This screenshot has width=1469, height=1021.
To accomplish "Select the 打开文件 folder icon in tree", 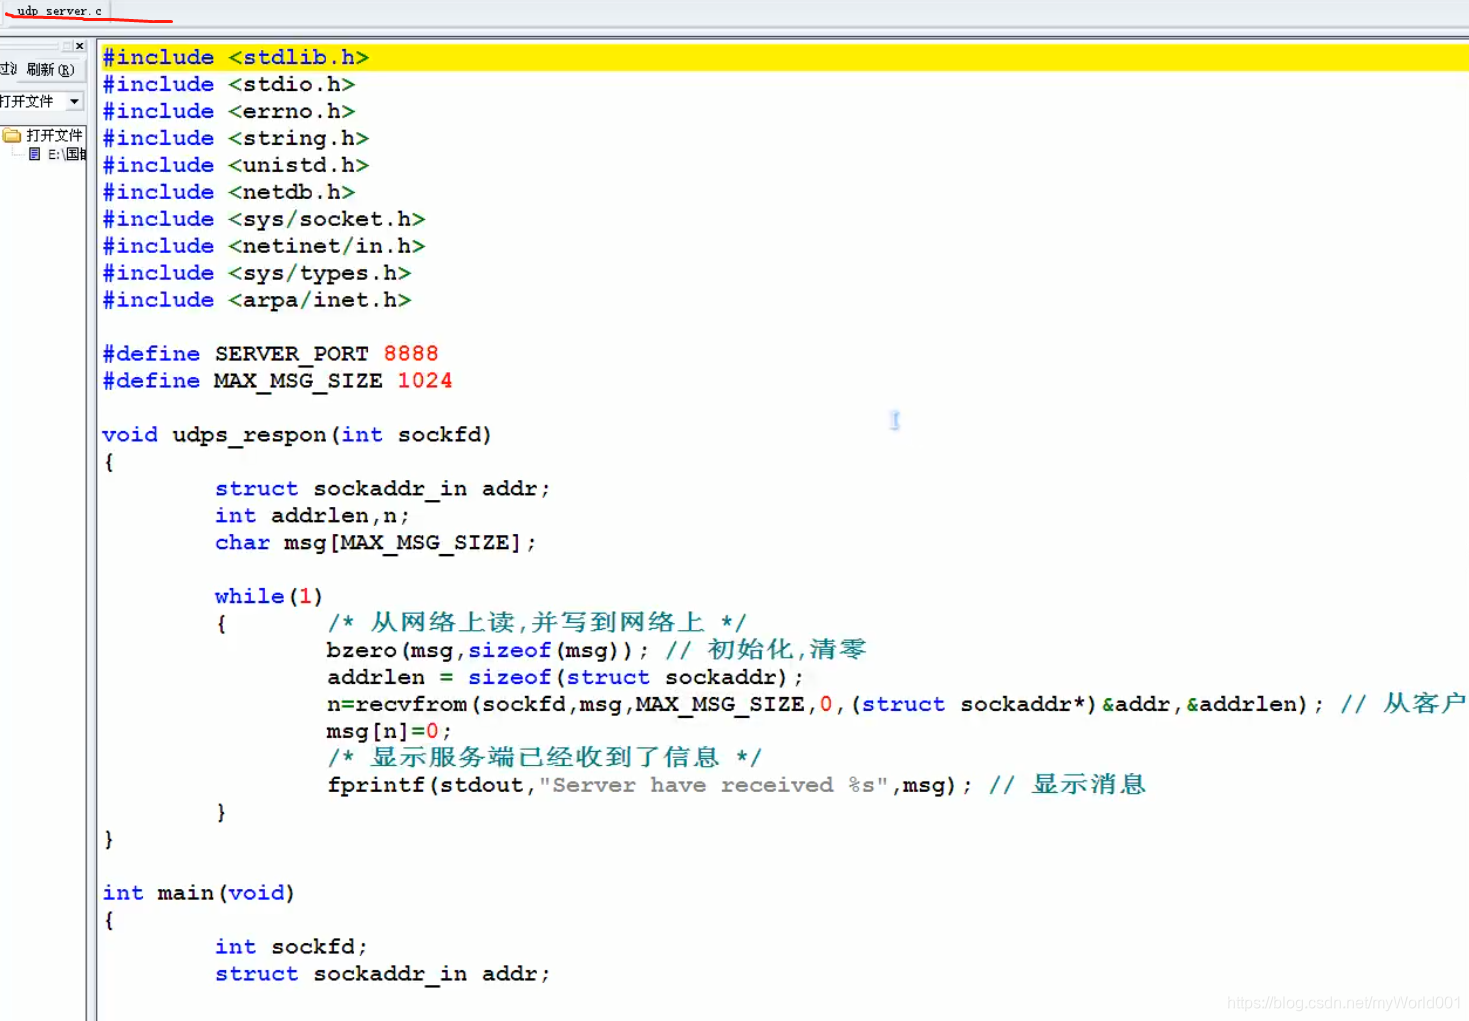I will click(12, 135).
